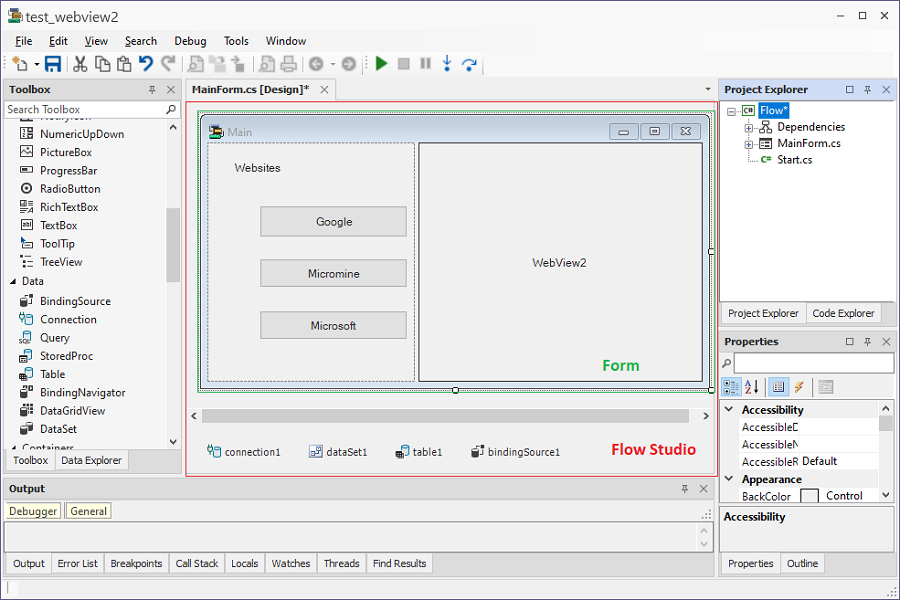Click the Micromine button on the form
Image resolution: width=900 pixels, height=600 pixels.
[333, 273]
